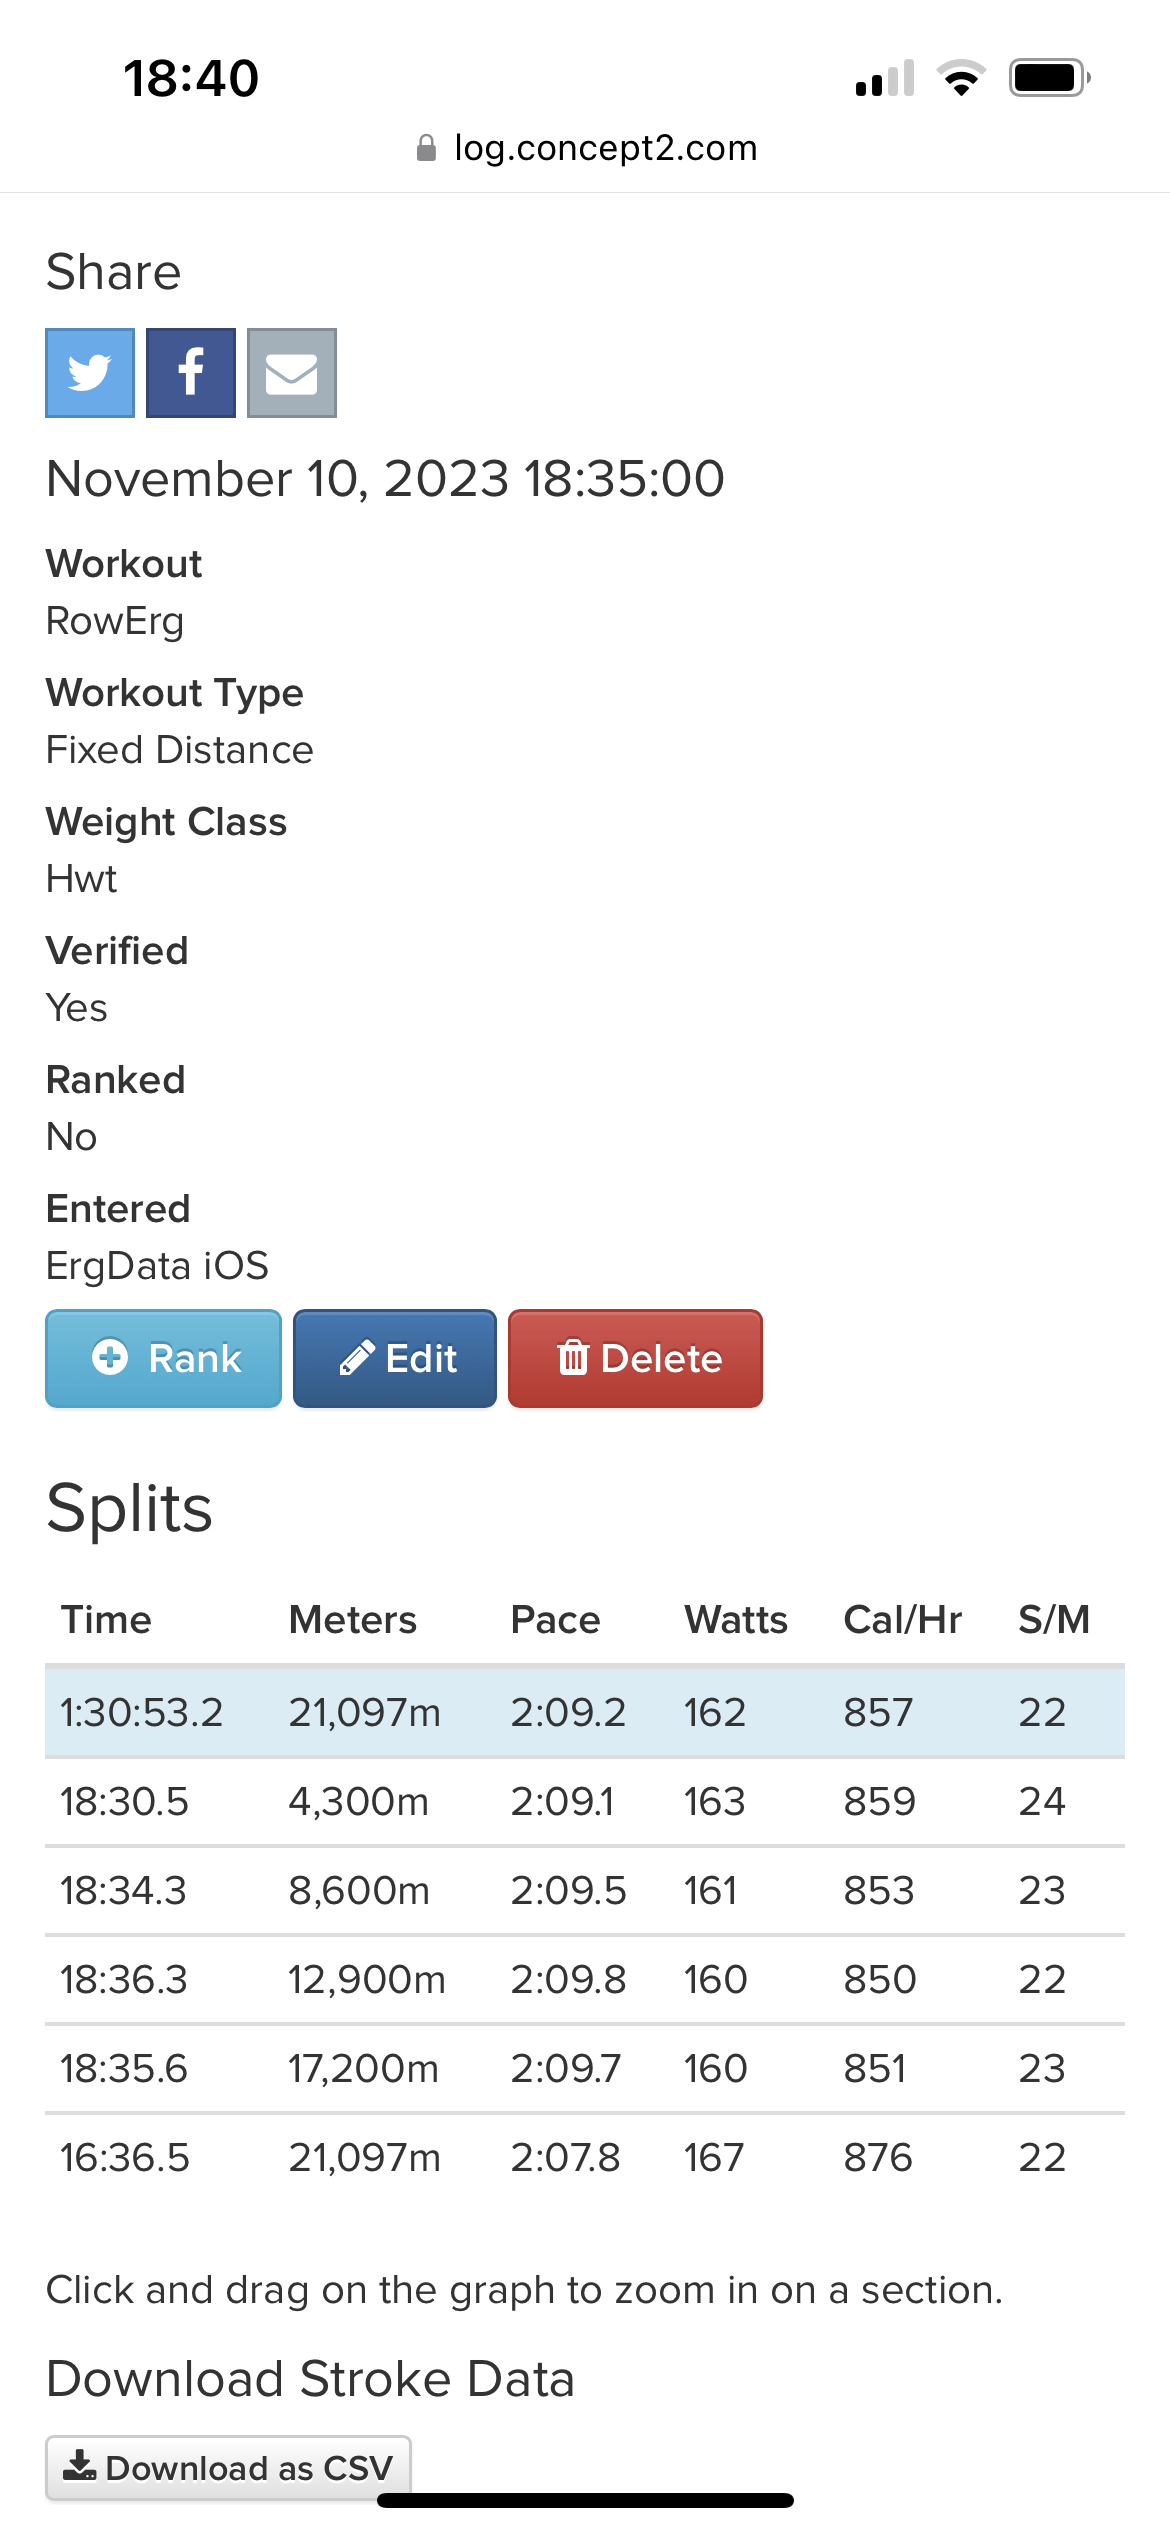
Task: Share workout on Twitter
Action: click(x=90, y=373)
